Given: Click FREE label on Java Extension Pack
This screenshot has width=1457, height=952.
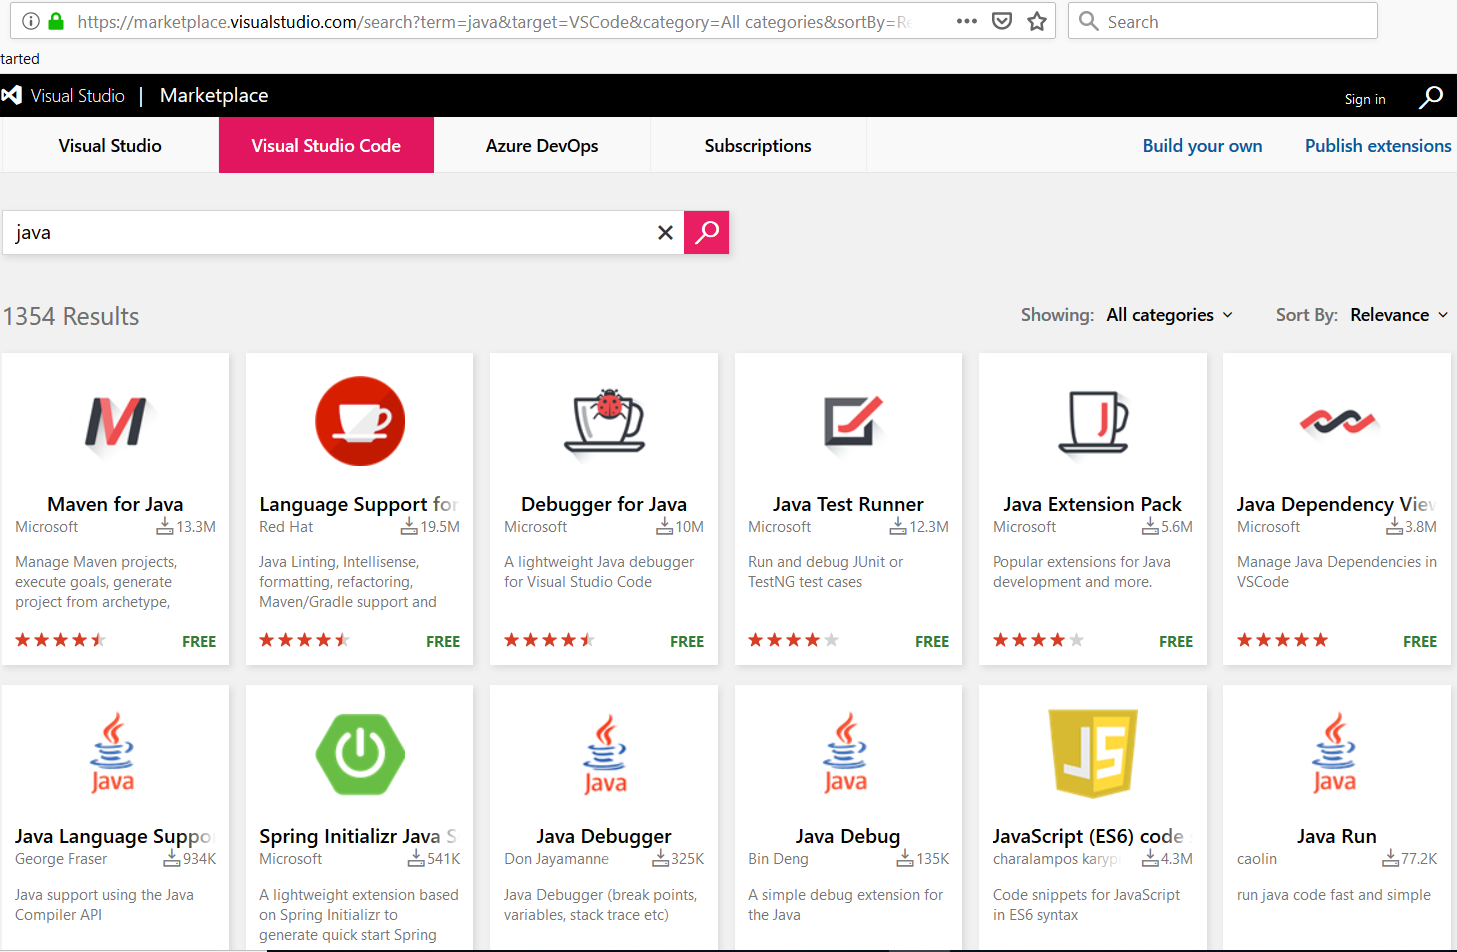Looking at the screenshot, I should click(1176, 642).
